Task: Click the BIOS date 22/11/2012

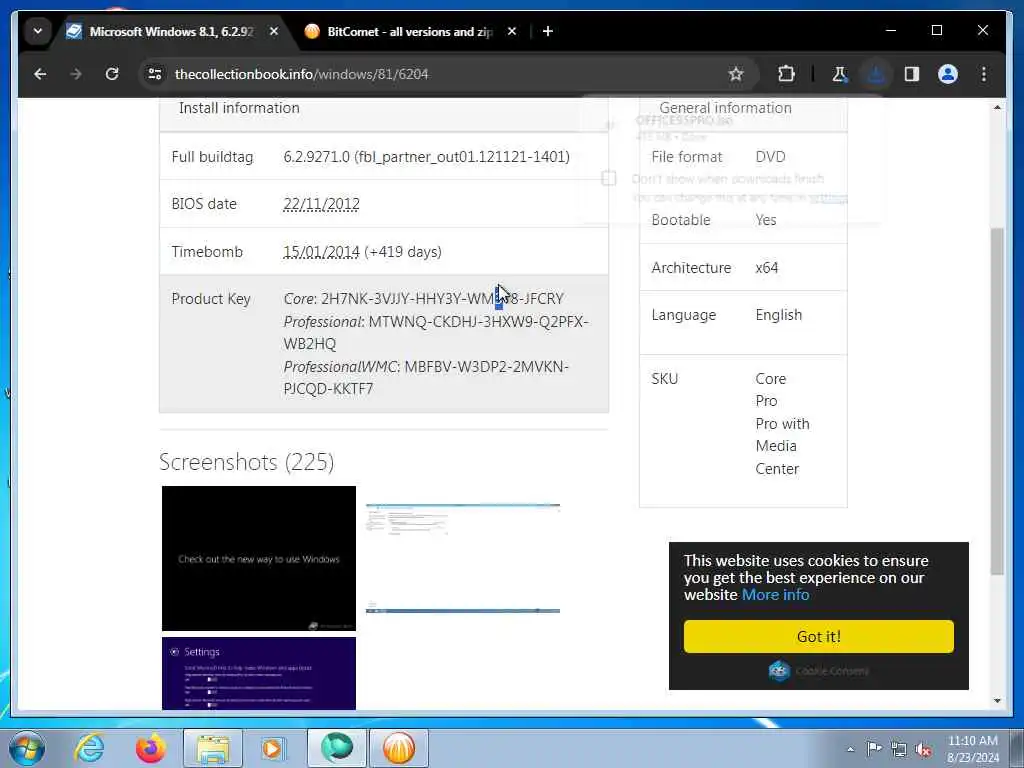Action: [321, 204]
